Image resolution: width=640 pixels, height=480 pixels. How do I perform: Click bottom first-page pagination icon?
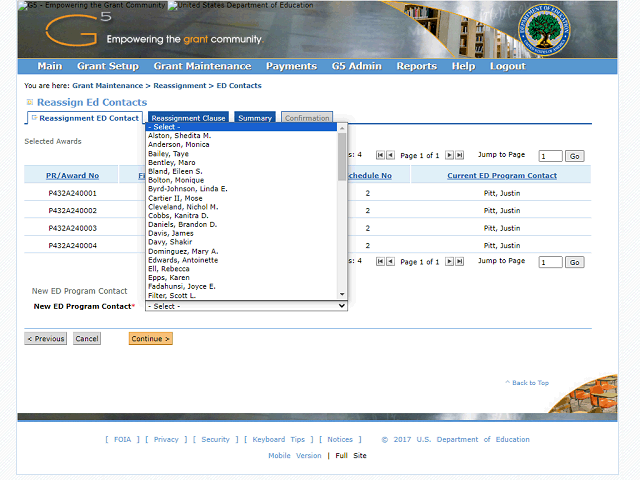(380, 261)
